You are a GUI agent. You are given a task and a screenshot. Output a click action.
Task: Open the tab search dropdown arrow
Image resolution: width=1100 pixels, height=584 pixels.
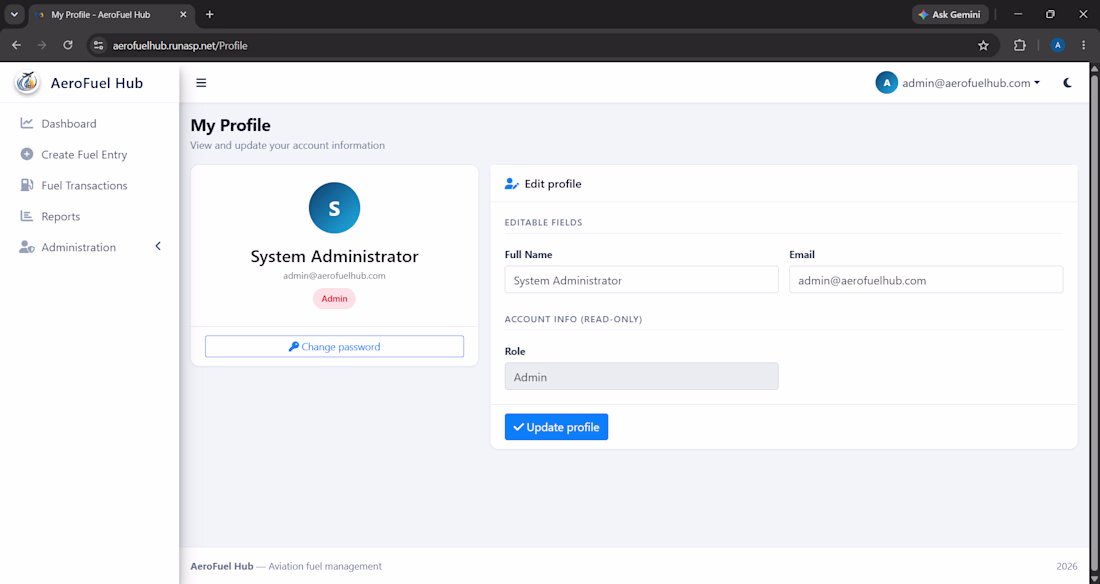tap(14, 14)
